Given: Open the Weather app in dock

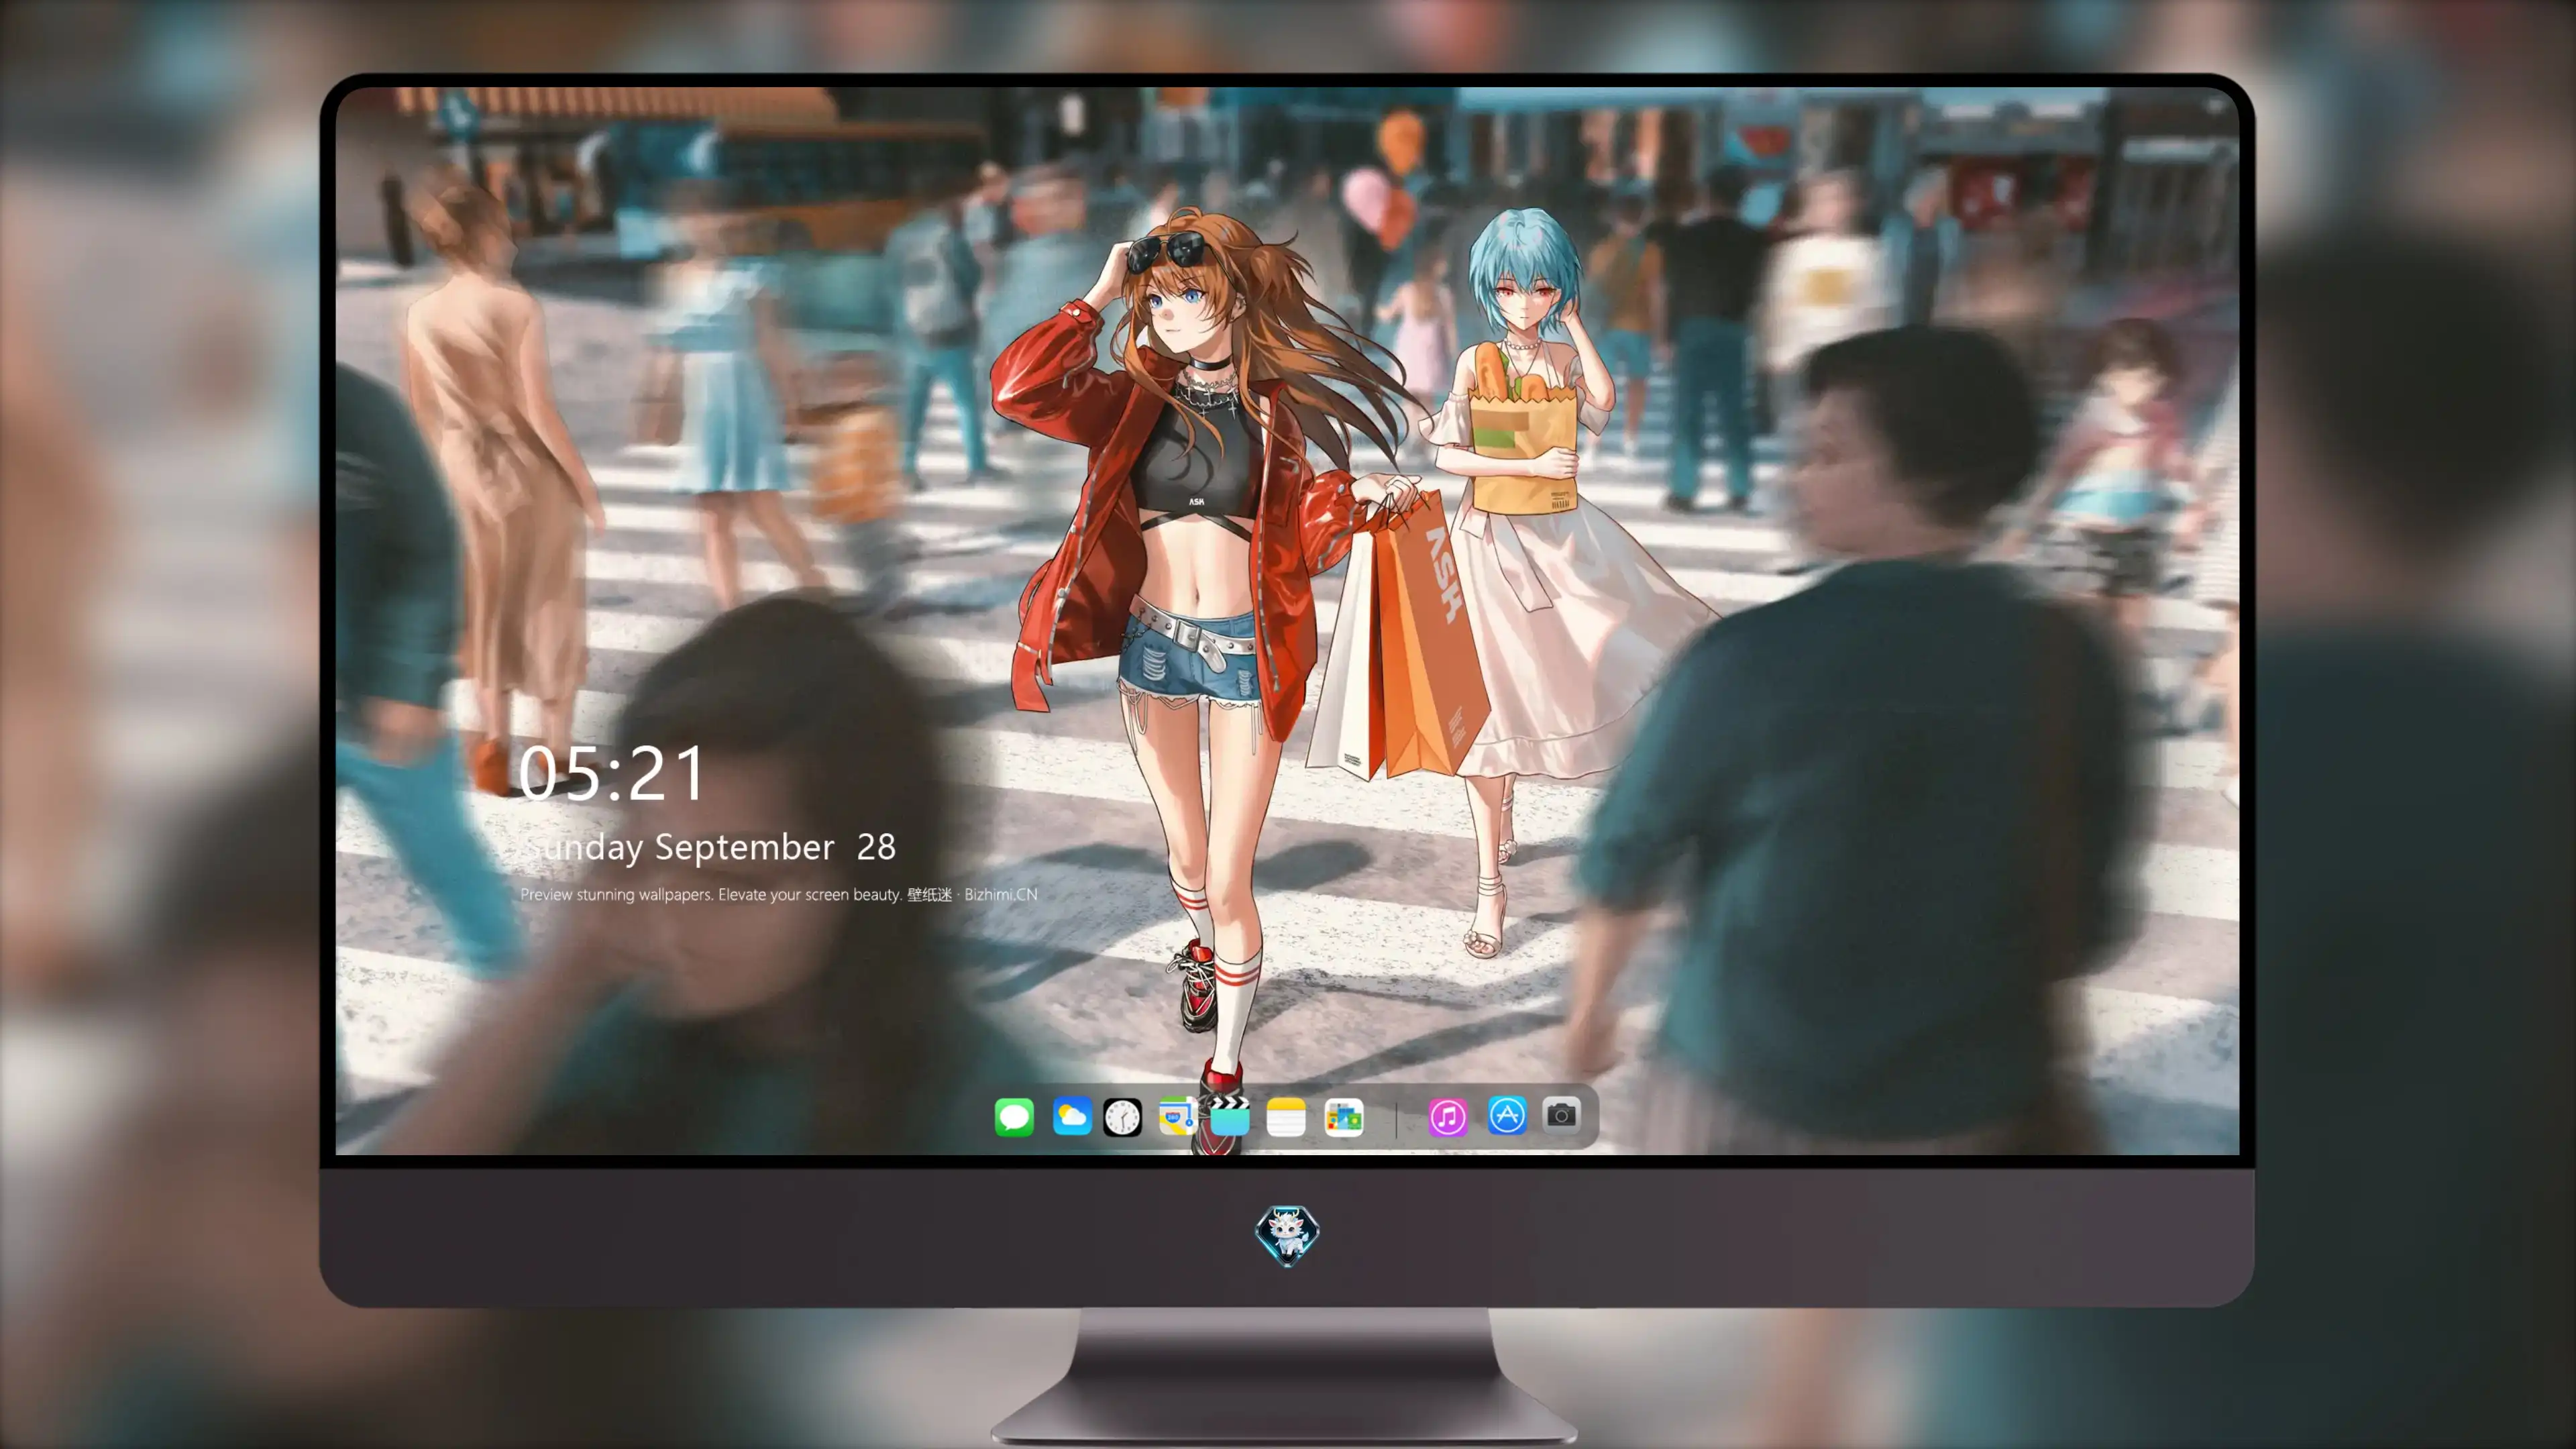Looking at the screenshot, I should 1071,1116.
